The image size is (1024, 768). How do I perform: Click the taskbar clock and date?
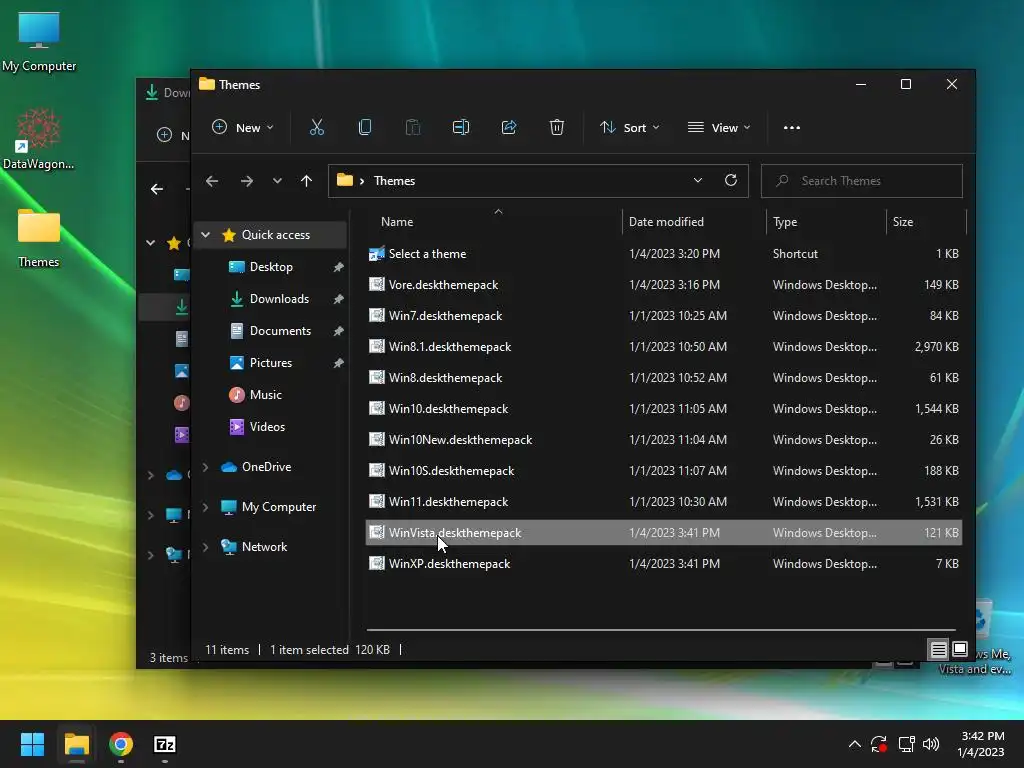tap(982, 744)
